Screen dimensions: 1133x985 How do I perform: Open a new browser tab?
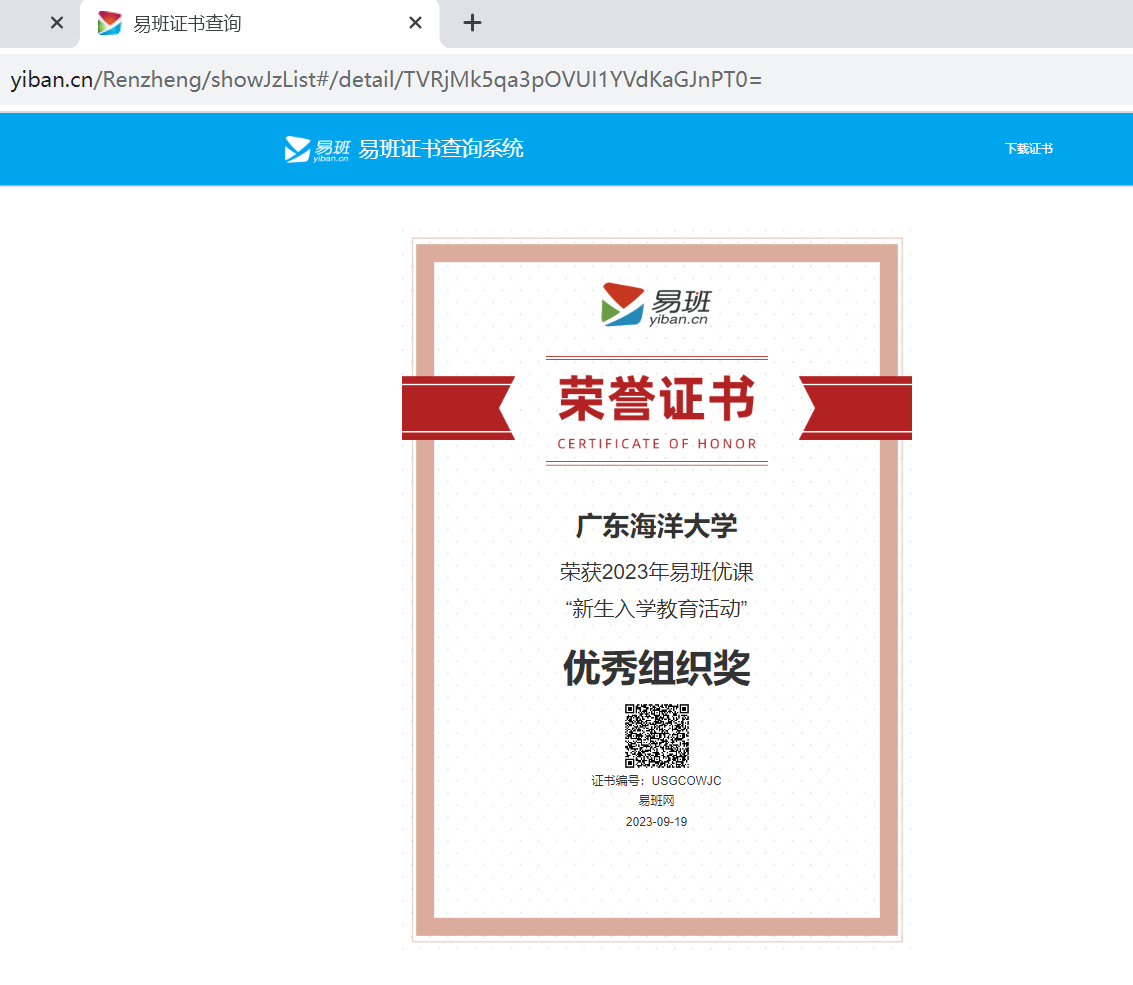473,23
